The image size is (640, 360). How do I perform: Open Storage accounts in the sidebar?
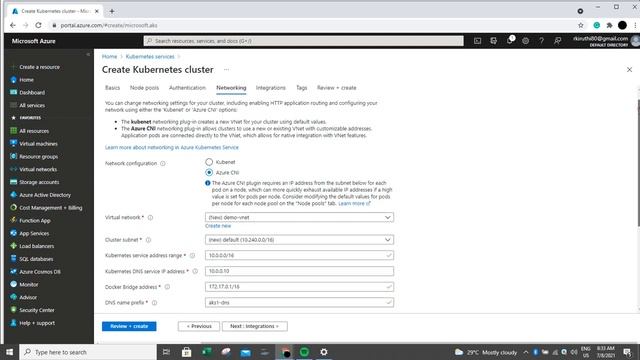point(39,182)
